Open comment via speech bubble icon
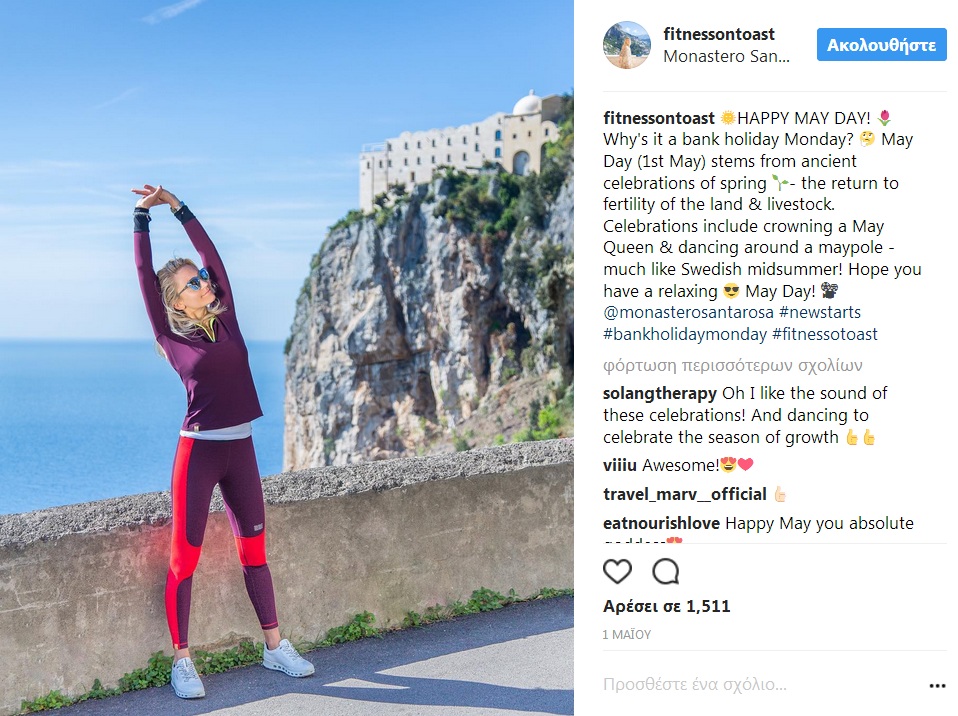The width and height of the screenshot is (958, 716). coord(665,572)
